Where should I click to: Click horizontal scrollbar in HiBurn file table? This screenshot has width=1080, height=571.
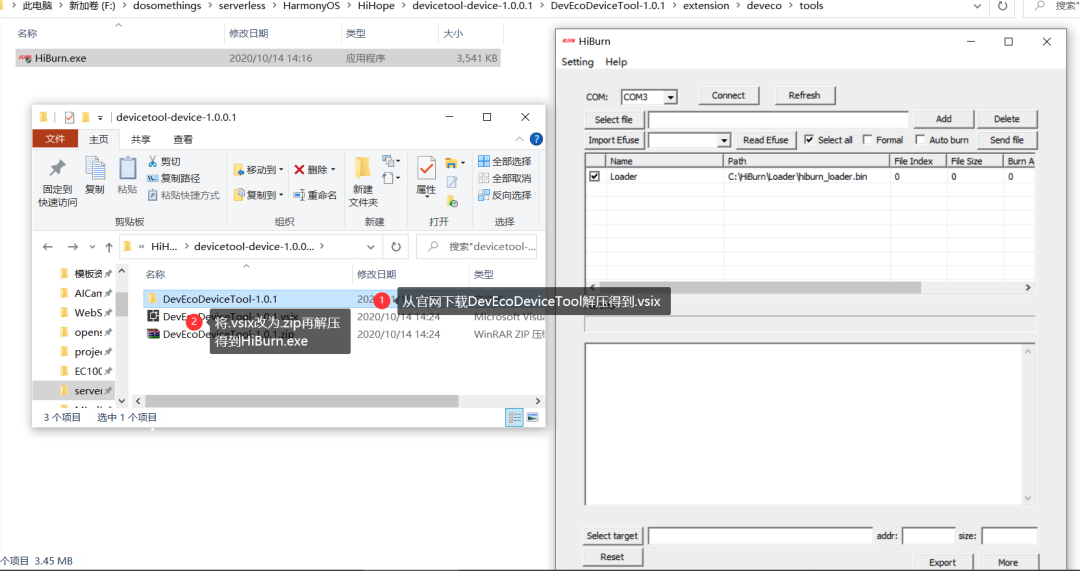click(x=810, y=287)
